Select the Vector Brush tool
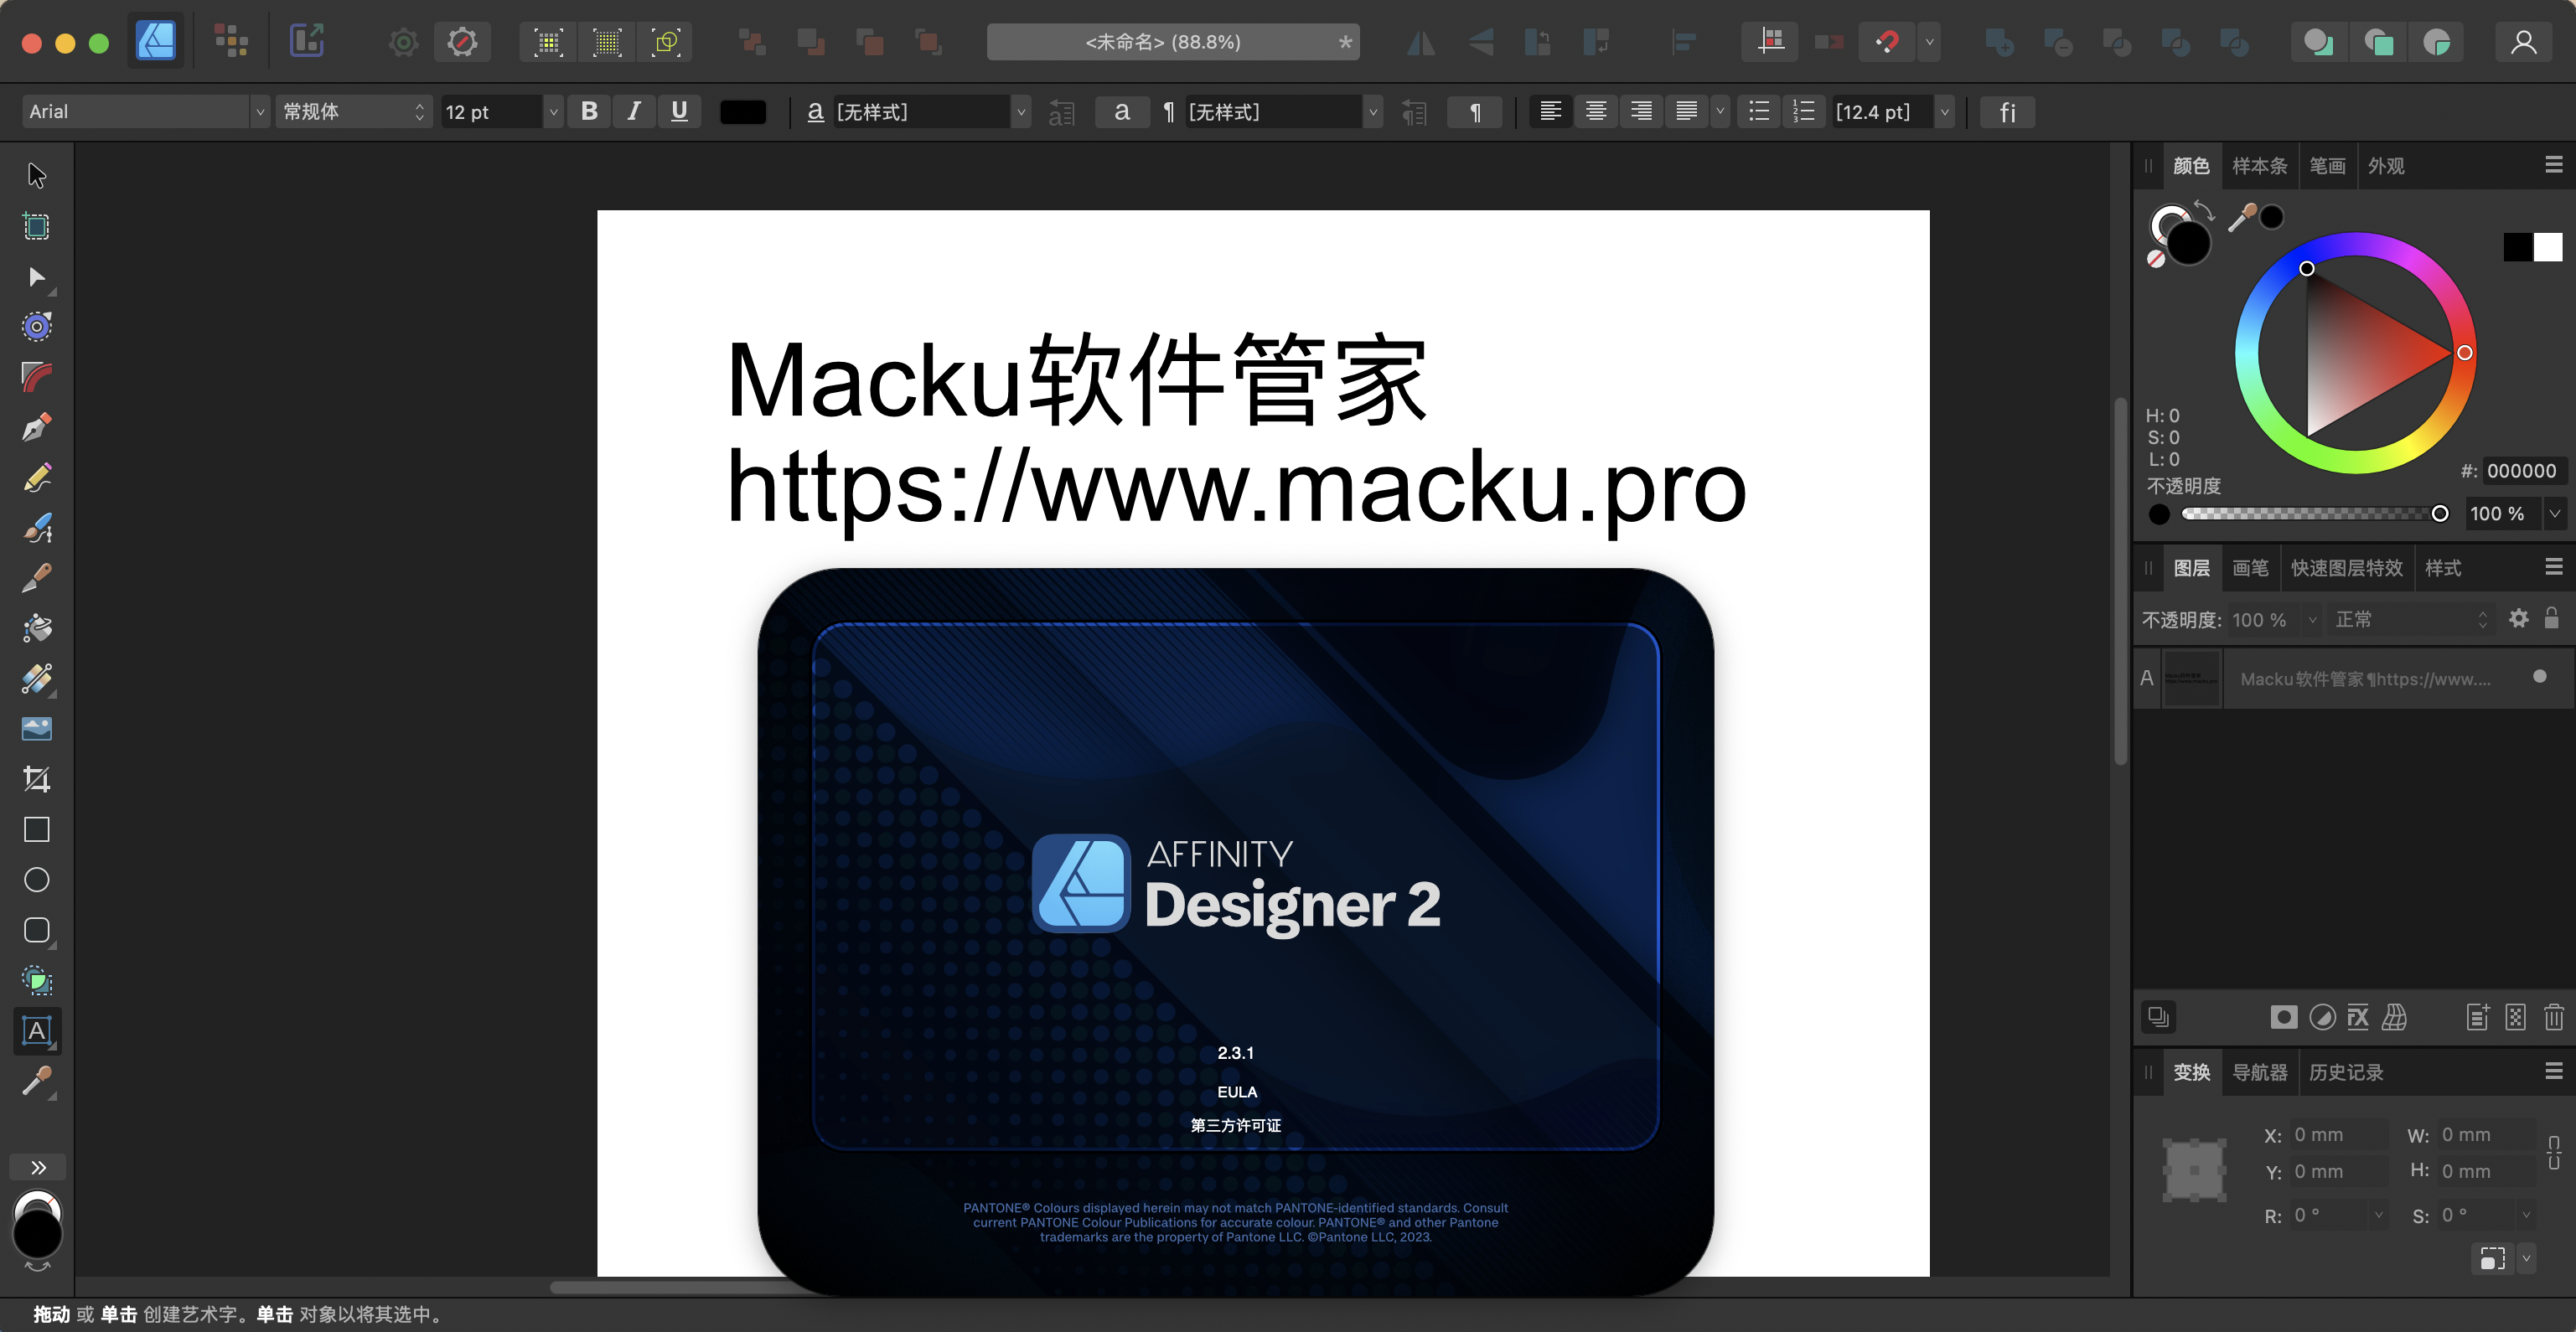Viewport: 2576px width, 1332px height. (37, 528)
